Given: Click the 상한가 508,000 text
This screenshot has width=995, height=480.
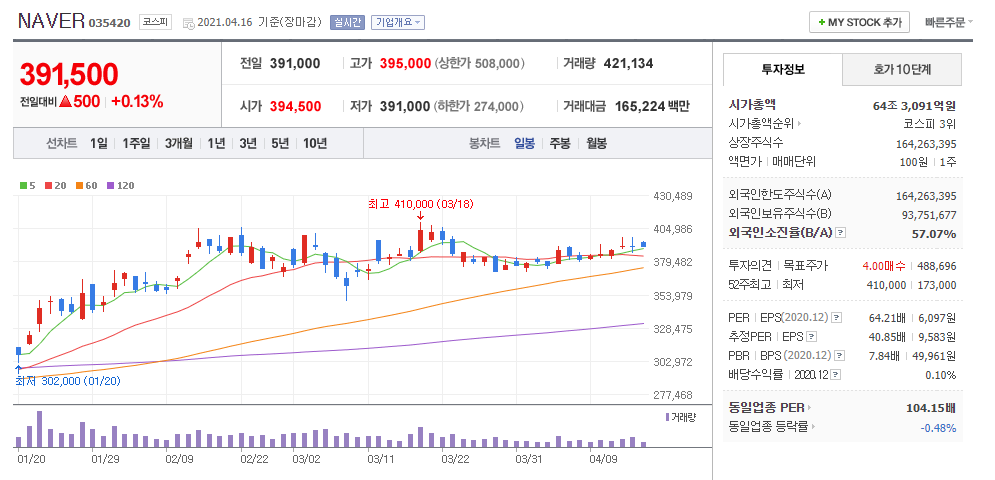Looking at the screenshot, I should click(480, 63).
